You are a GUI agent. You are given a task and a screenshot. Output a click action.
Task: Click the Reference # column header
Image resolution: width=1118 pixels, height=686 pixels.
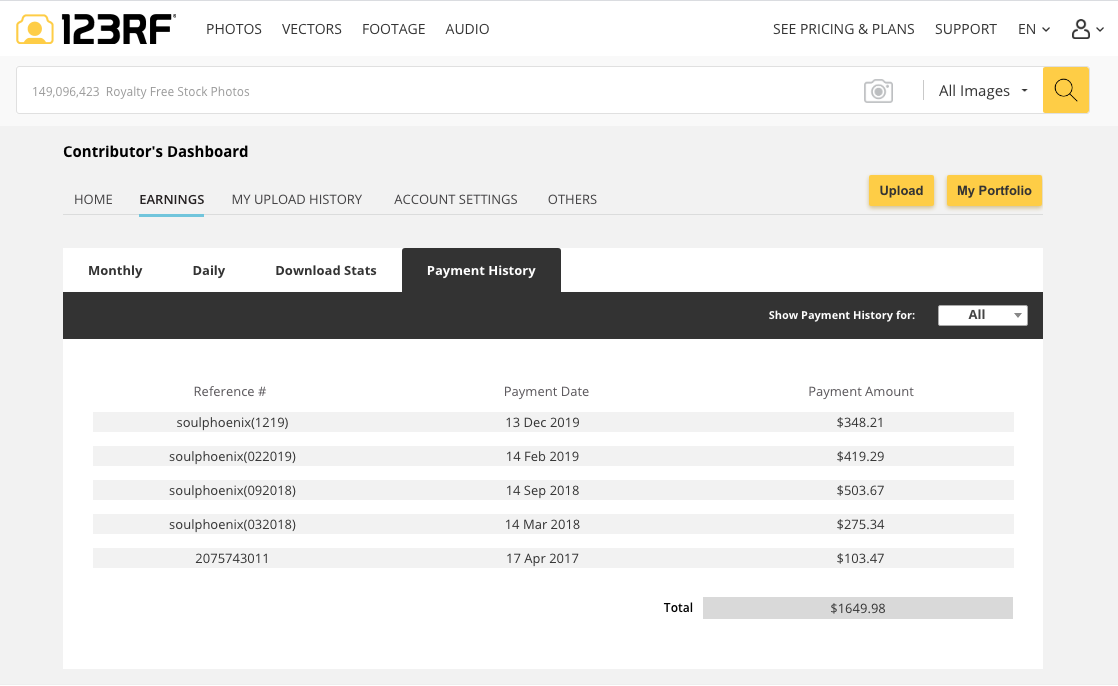230,391
